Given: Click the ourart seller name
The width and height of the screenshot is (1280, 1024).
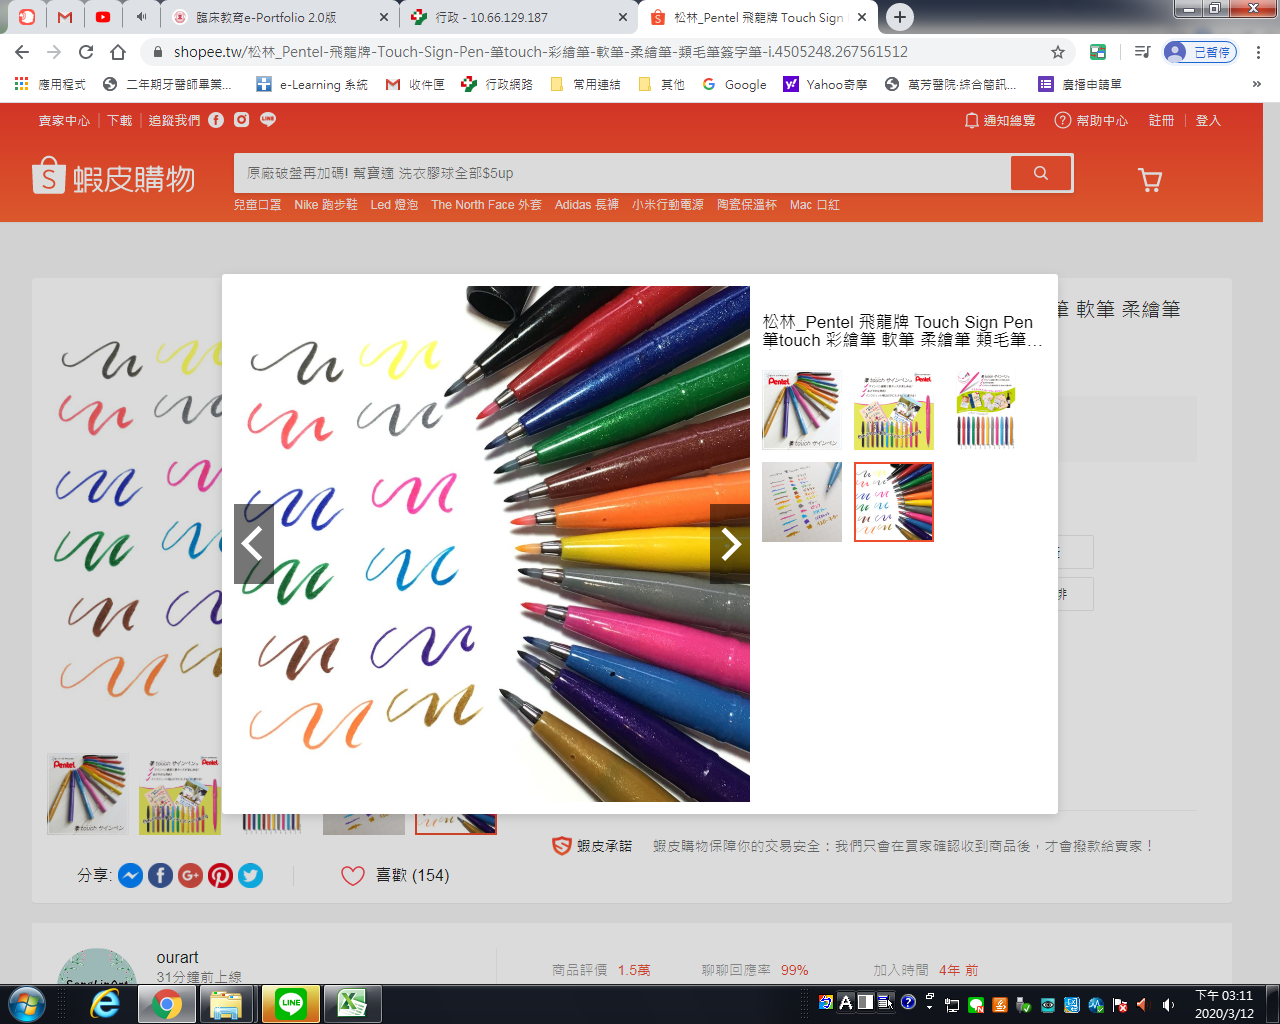Looking at the screenshot, I should (177, 957).
